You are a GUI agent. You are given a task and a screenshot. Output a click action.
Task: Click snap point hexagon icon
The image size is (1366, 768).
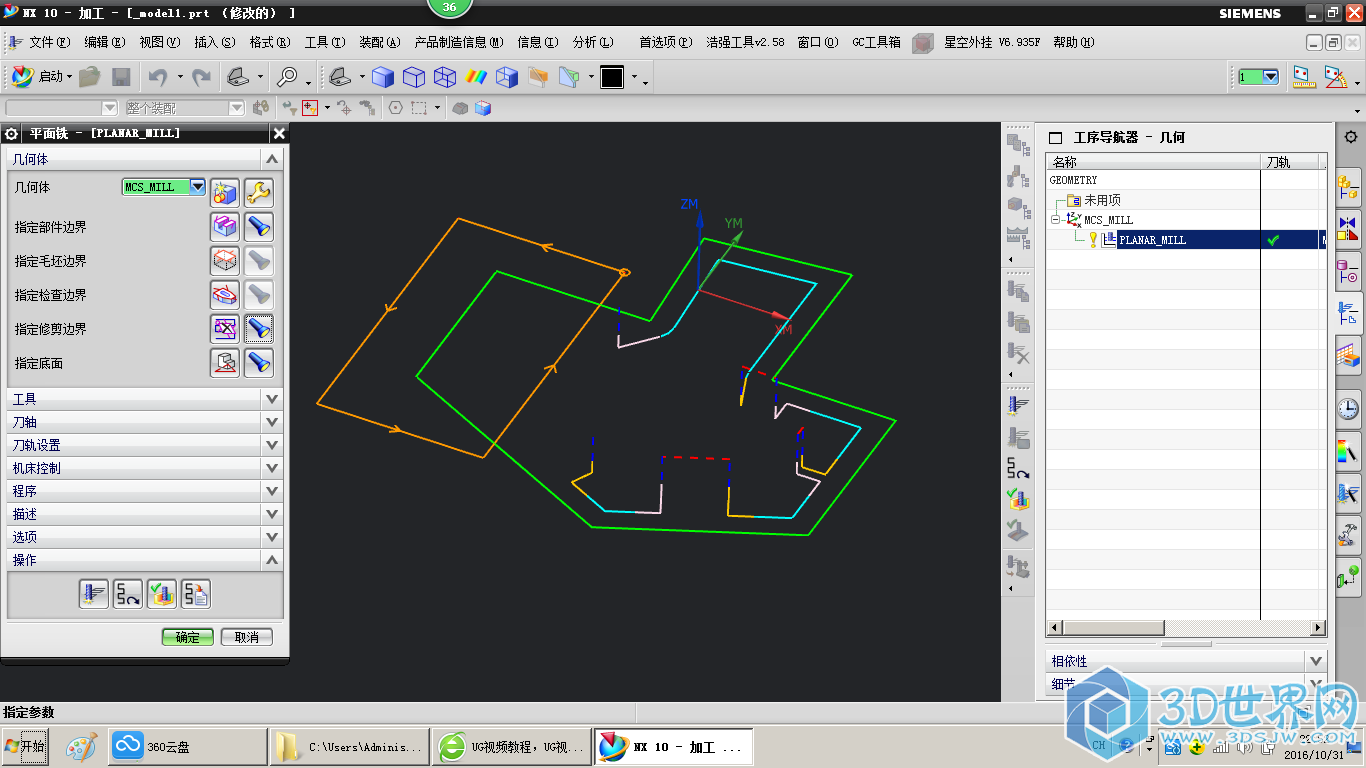[x=395, y=108]
